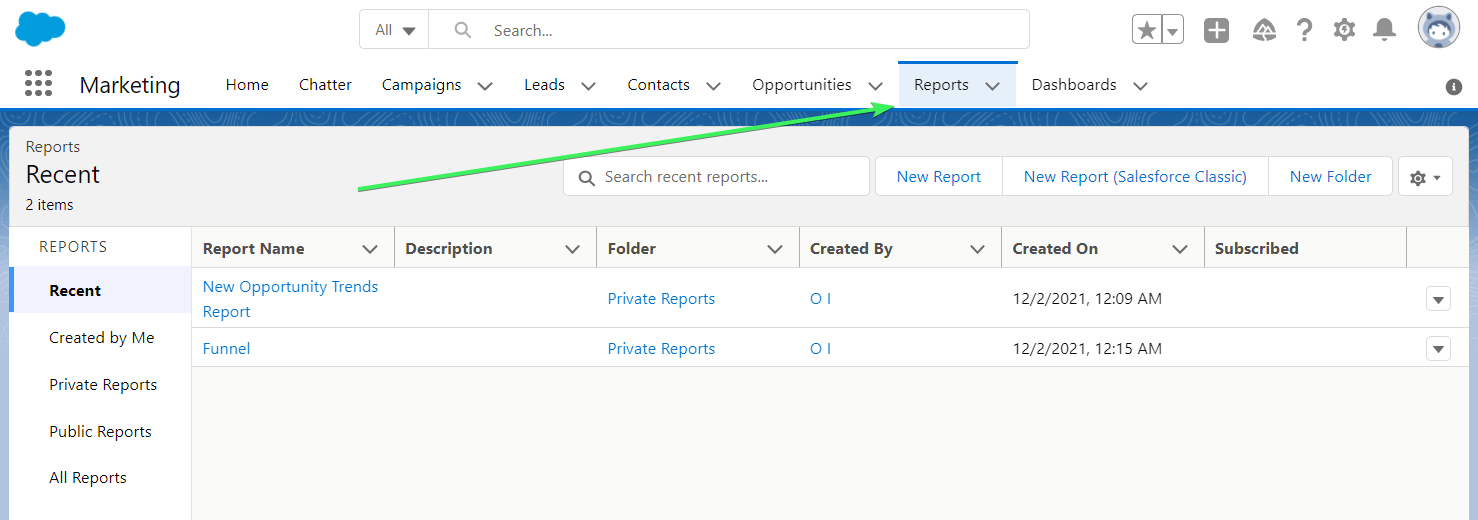This screenshot has width=1478, height=520.
Task: Open creator O I link in Funnel row
Action: (x=820, y=349)
